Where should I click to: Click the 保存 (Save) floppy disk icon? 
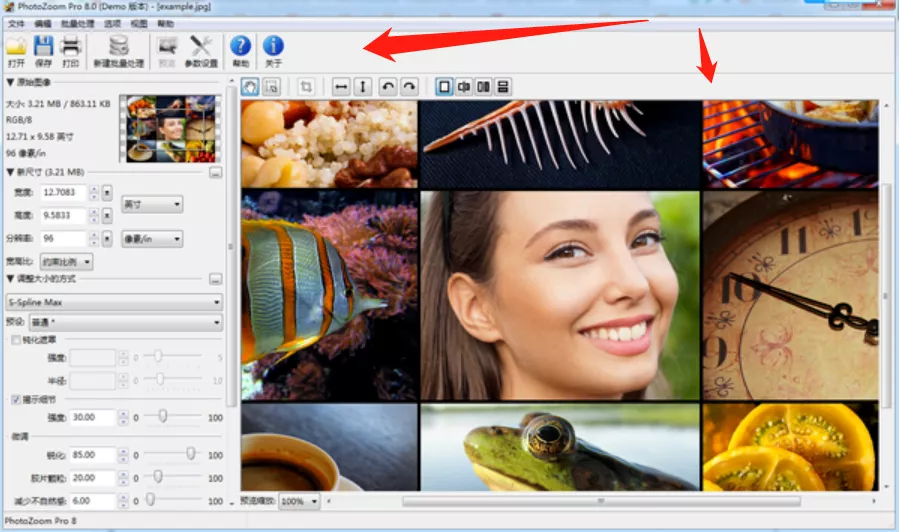click(x=43, y=49)
